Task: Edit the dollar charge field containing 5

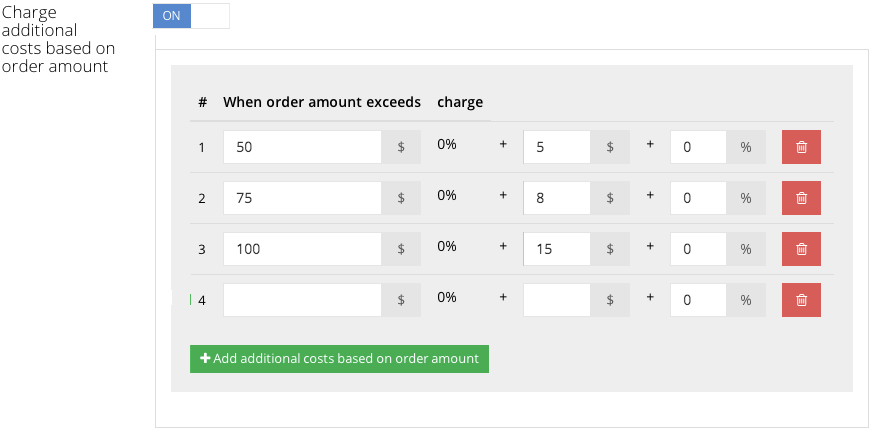Action: click(557, 147)
